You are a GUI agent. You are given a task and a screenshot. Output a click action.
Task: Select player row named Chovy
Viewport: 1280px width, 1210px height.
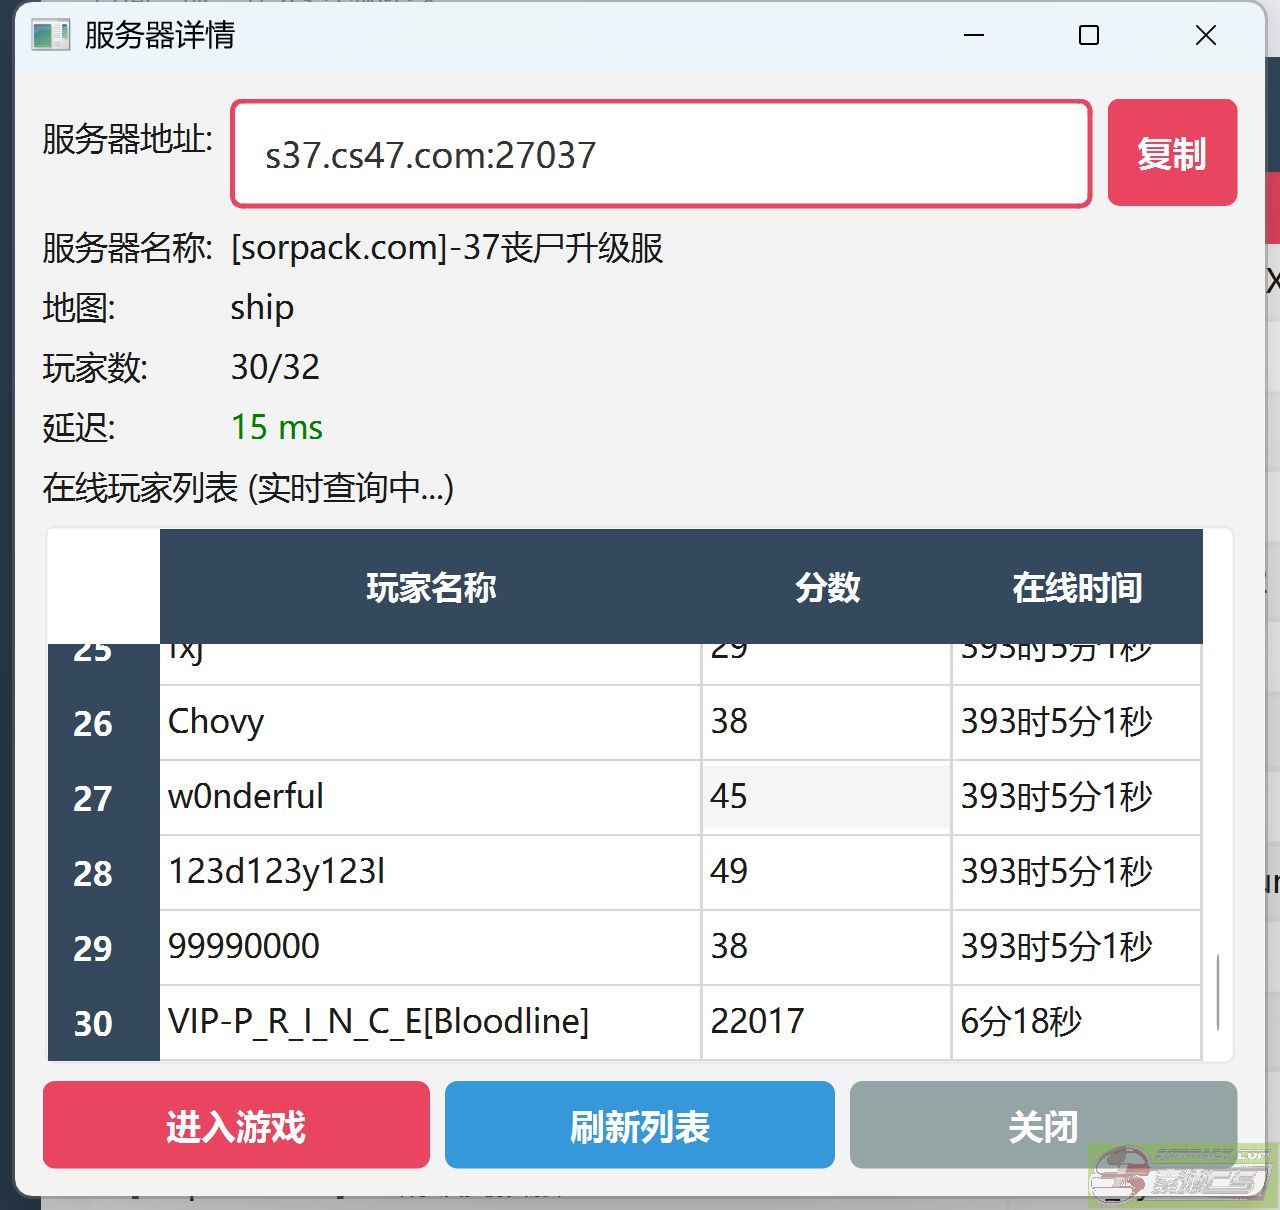(x=430, y=722)
